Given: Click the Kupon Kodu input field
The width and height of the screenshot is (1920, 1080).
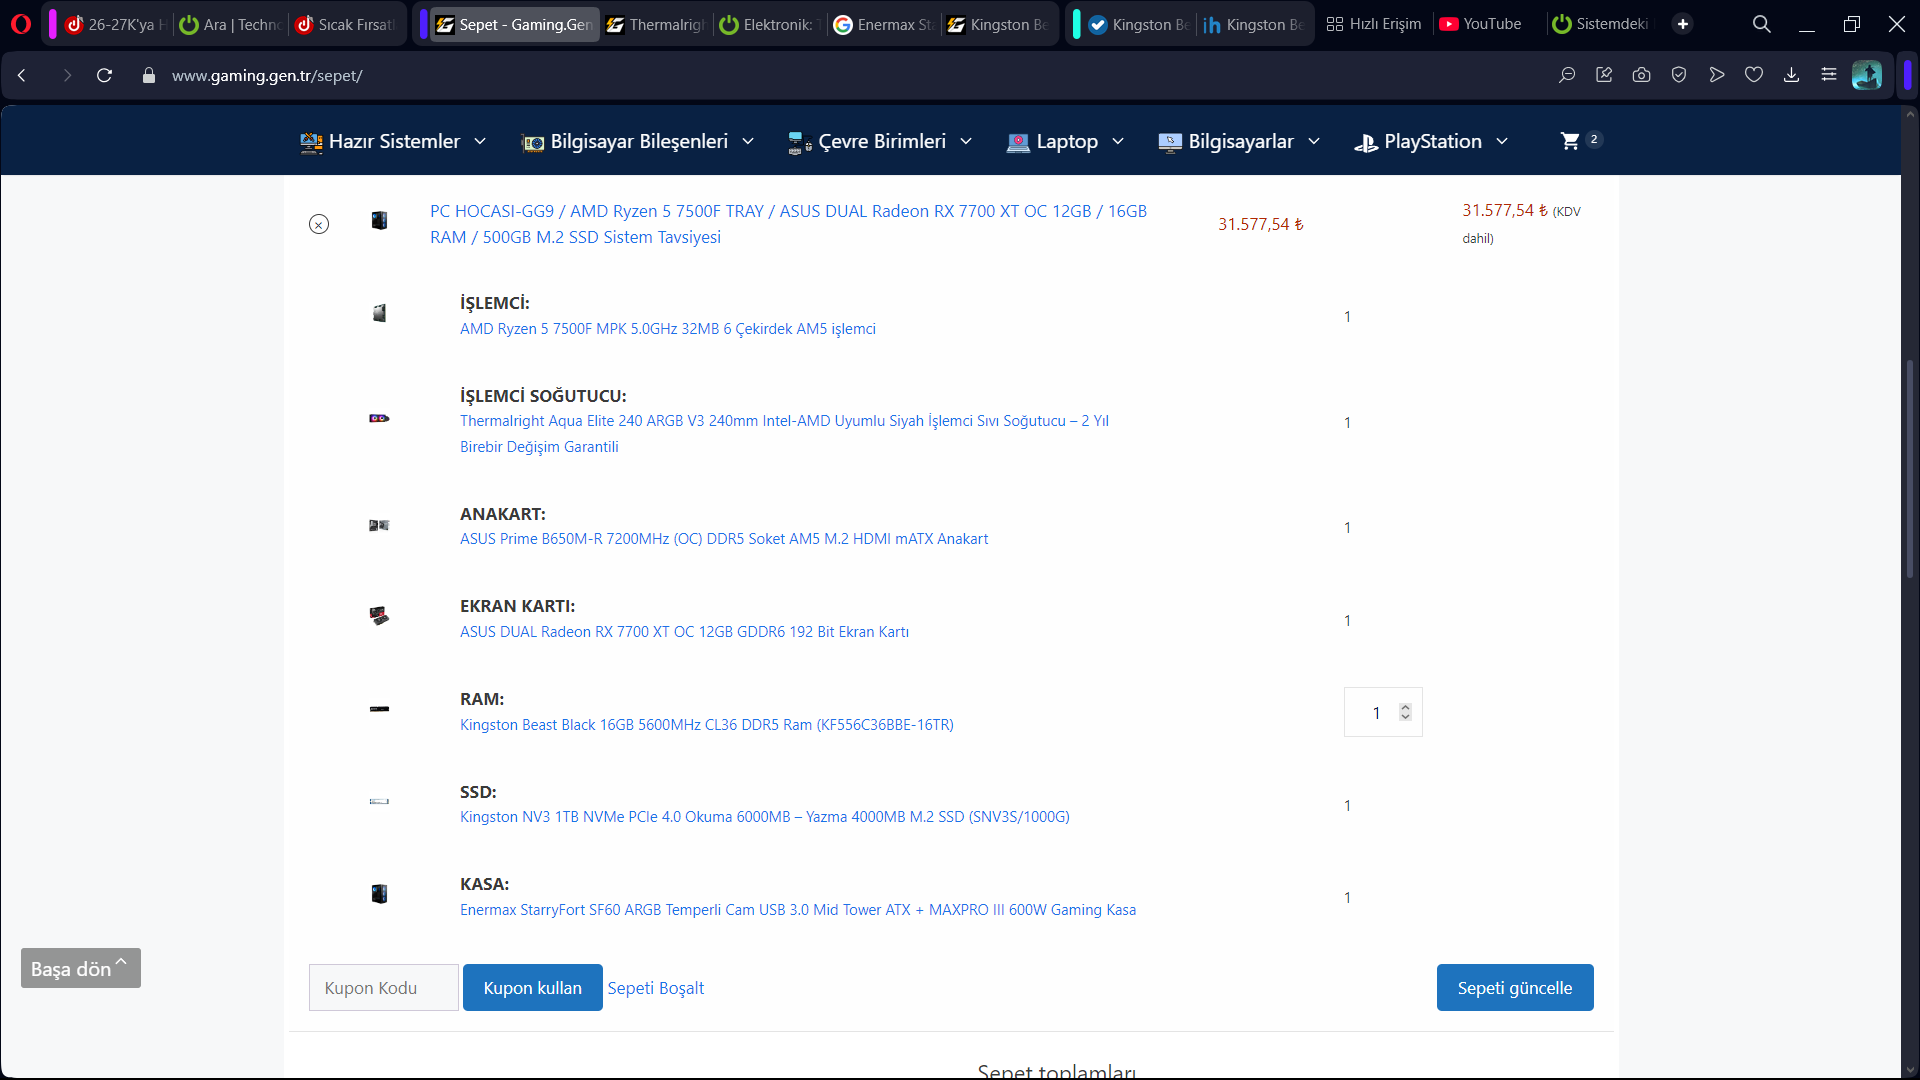Looking at the screenshot, I should [383, 988].
